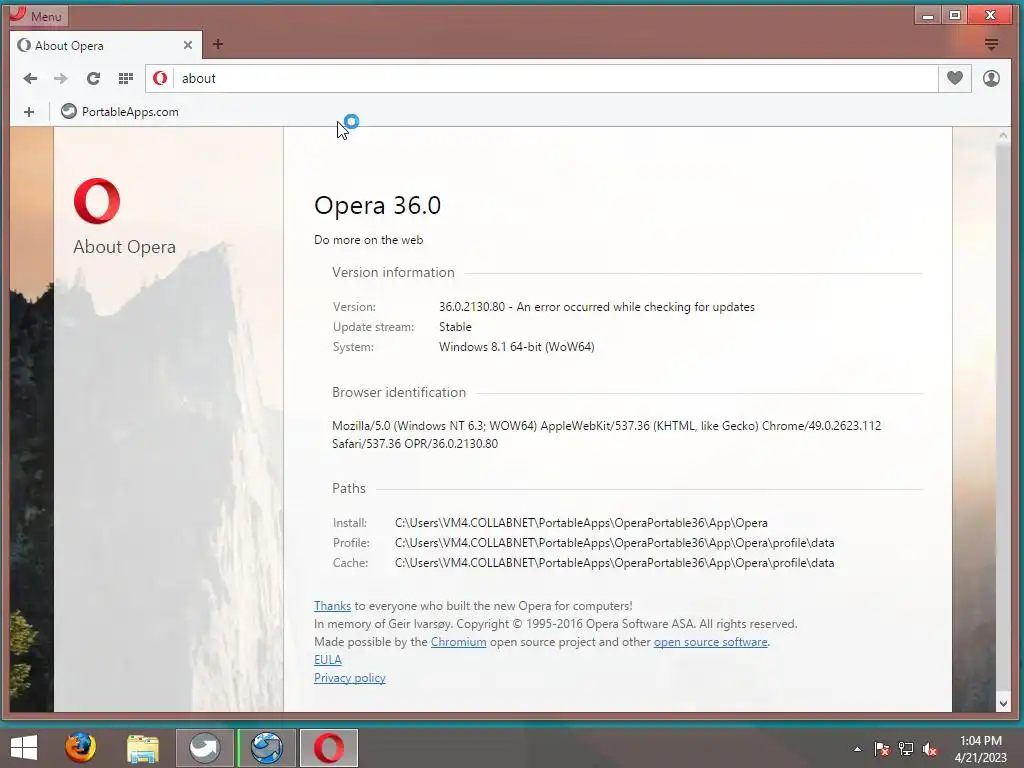Click the scrollbar up arrow

1003,136
